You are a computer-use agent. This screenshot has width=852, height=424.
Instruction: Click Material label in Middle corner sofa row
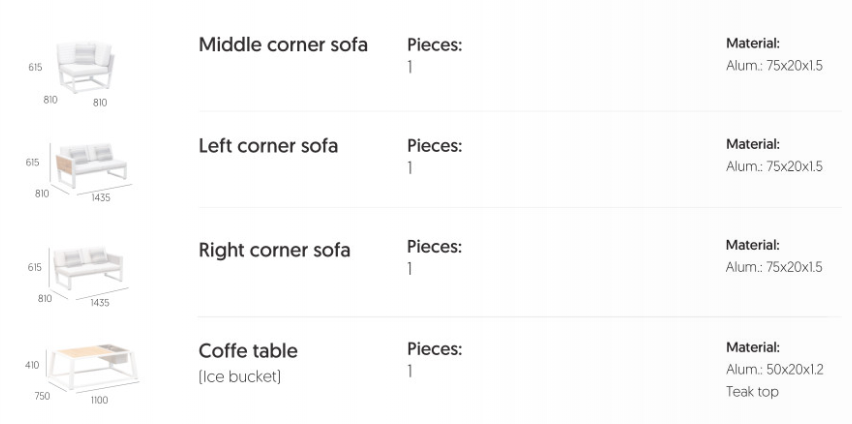click(x=752, y=44)
